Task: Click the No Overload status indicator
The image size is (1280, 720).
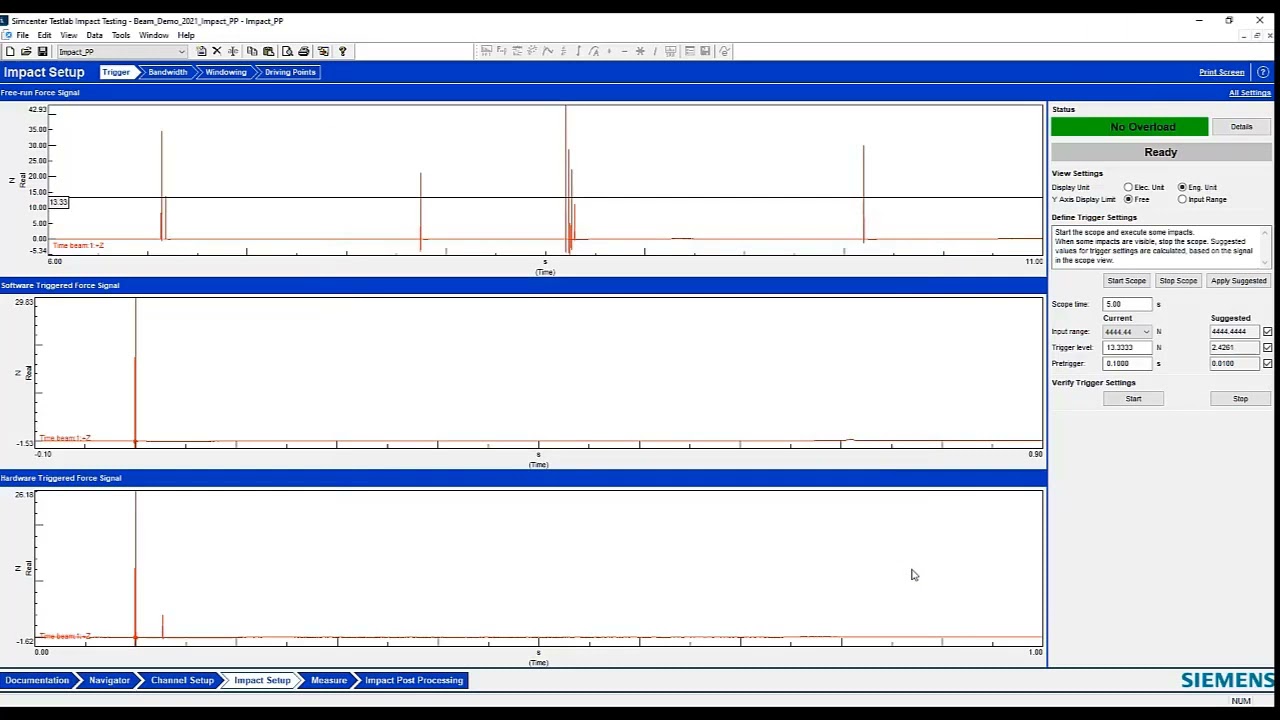Action: point(1129,127)
